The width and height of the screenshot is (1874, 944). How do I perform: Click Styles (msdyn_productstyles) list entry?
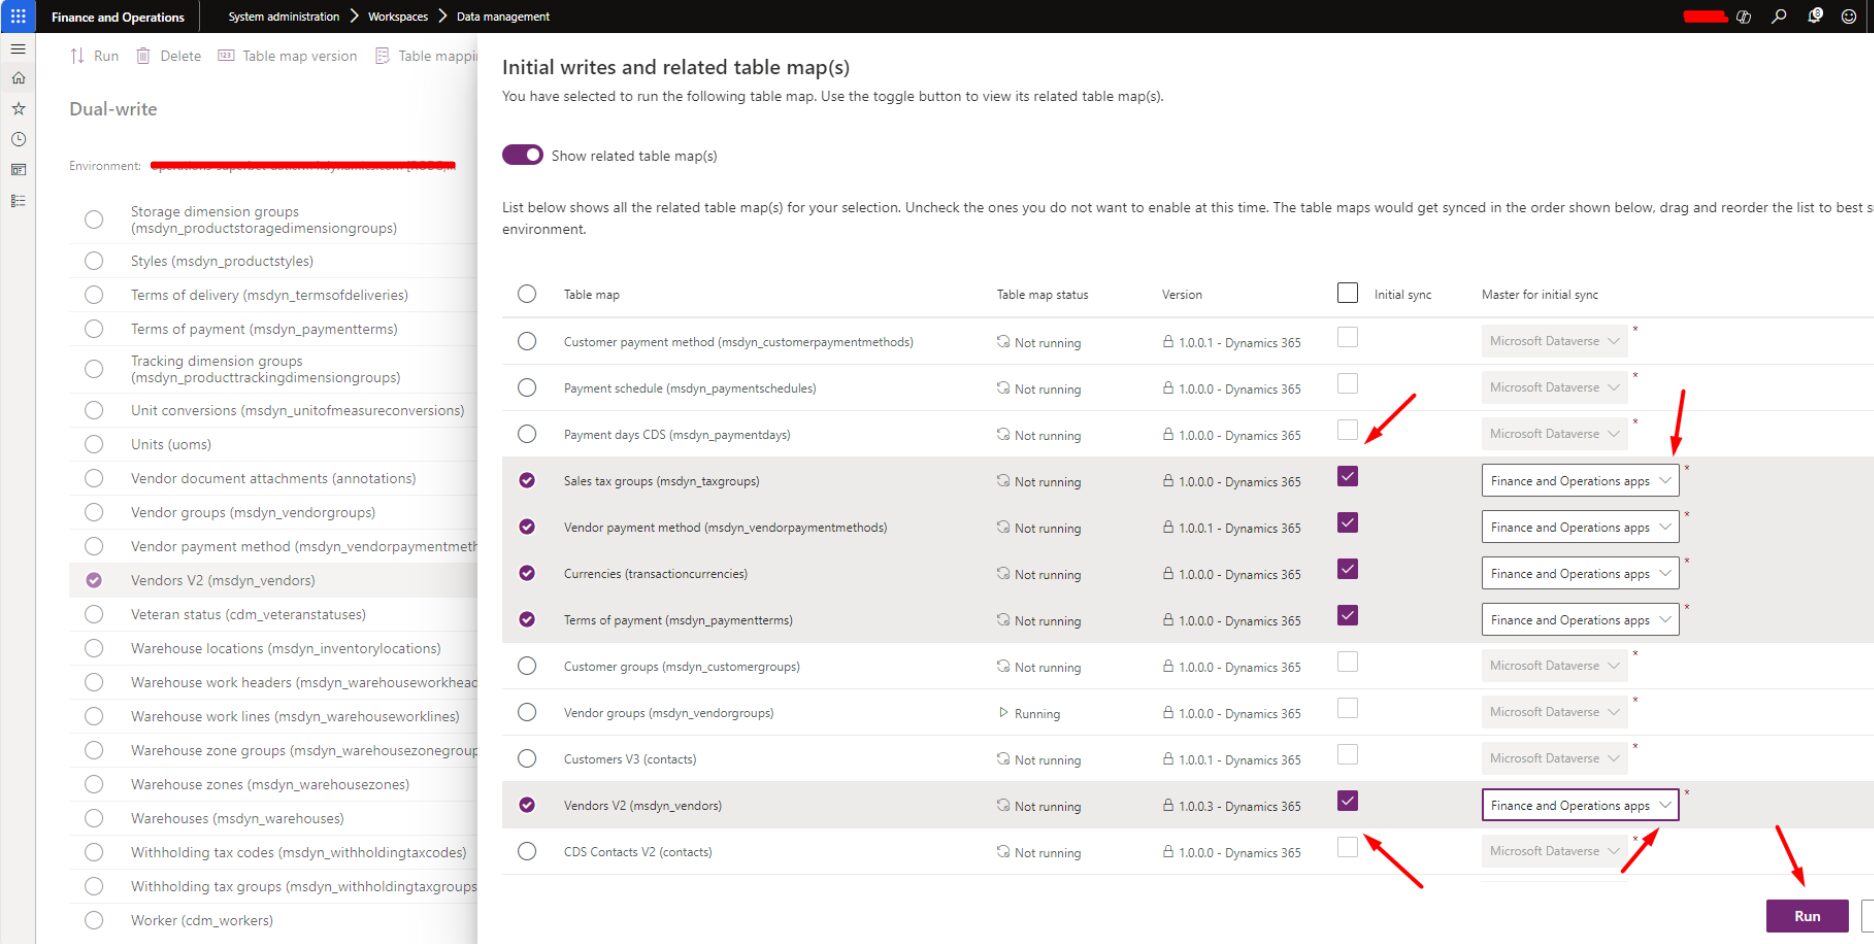coord(222,261)
